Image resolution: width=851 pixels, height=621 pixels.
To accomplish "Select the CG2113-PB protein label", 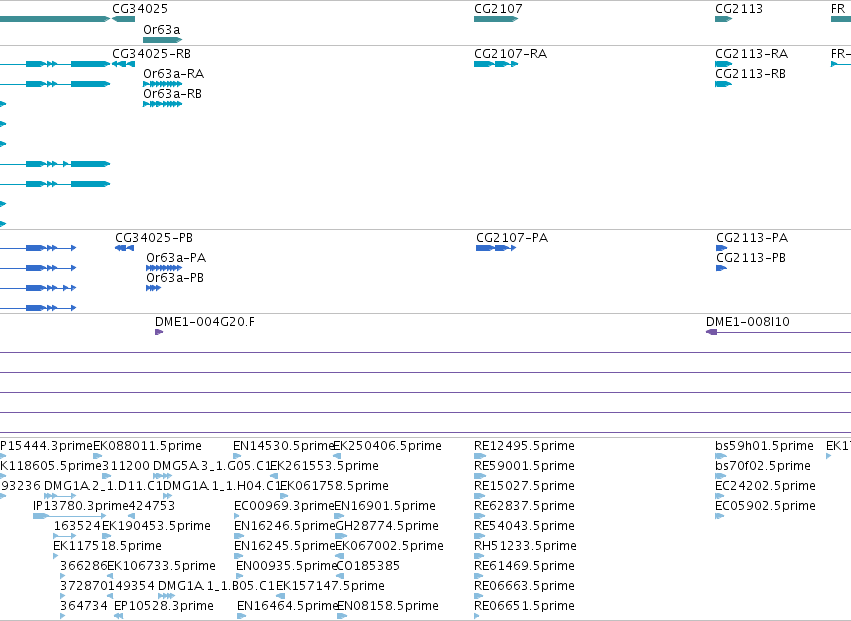I will tap(751, 258).
